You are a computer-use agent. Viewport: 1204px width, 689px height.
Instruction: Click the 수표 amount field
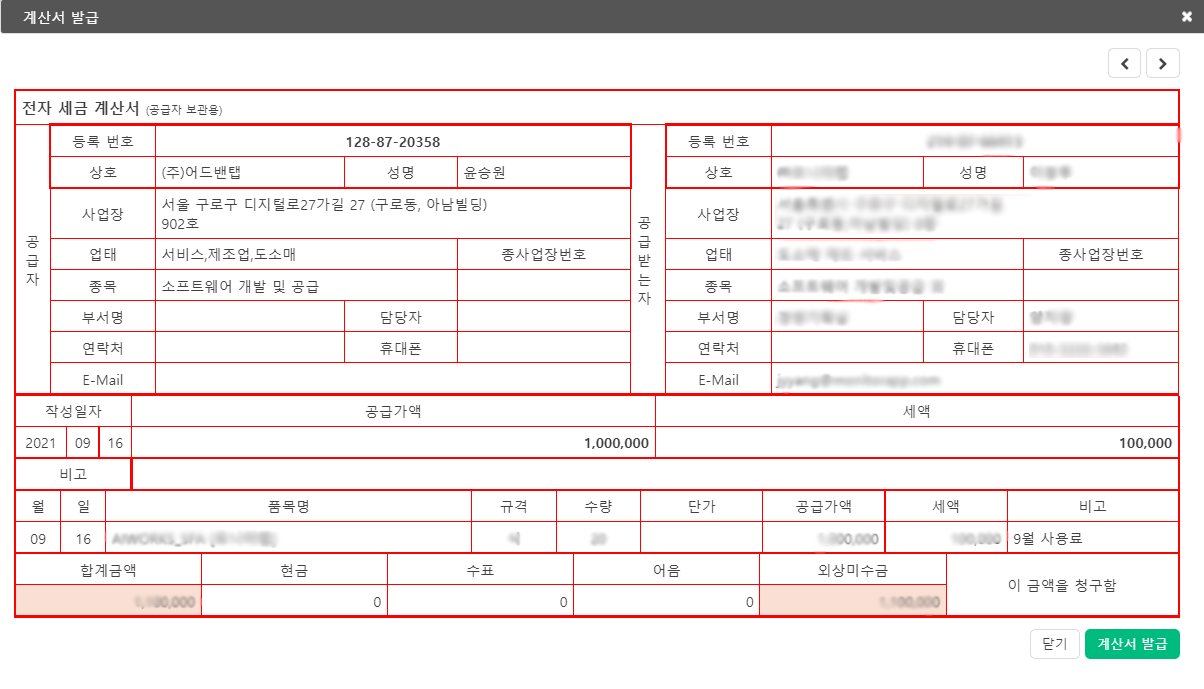[x=480, y=602]
